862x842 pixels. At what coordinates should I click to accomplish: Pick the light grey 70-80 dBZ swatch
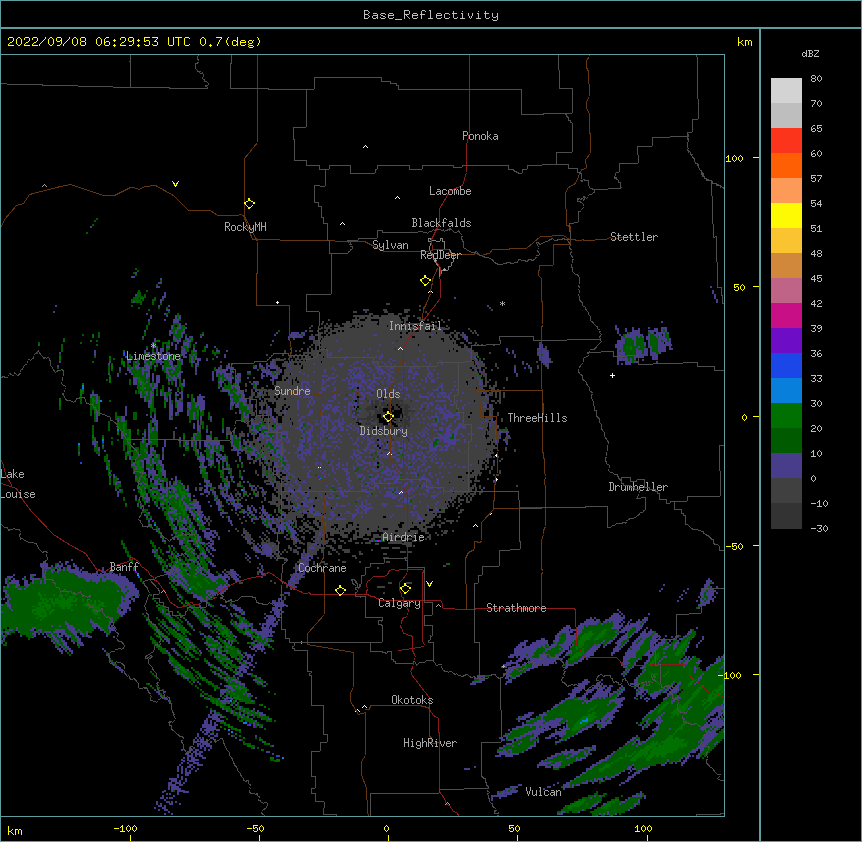[x=786, y=91]
